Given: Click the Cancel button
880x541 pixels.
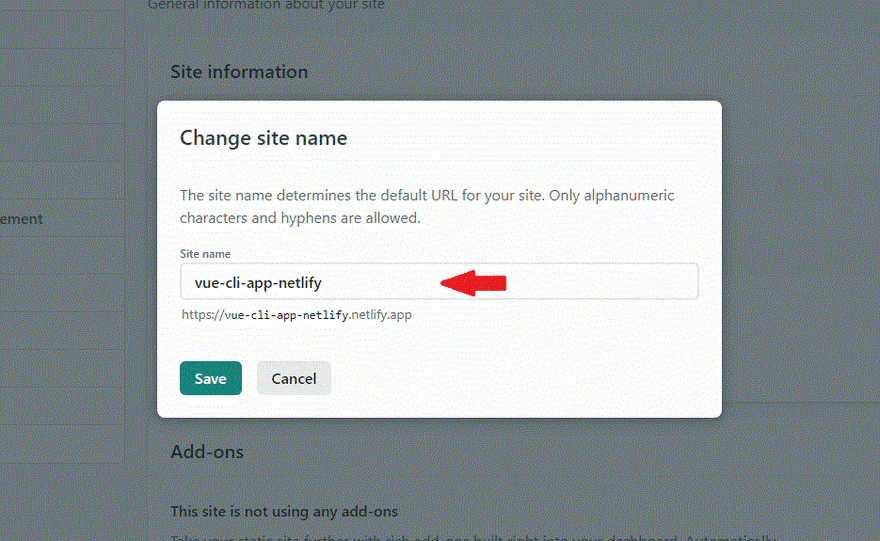Looking at the screenshot, I should (294, 378).
